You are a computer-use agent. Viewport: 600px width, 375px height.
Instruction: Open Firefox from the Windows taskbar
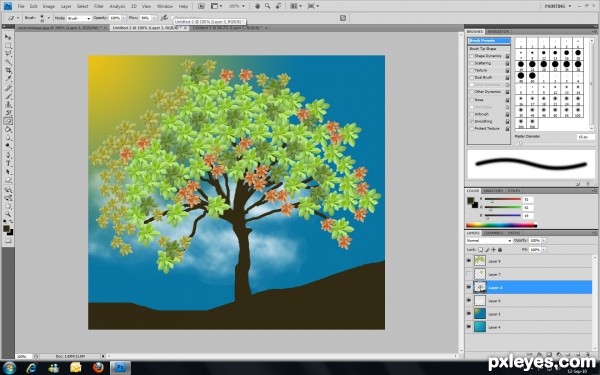pos(98,368)
